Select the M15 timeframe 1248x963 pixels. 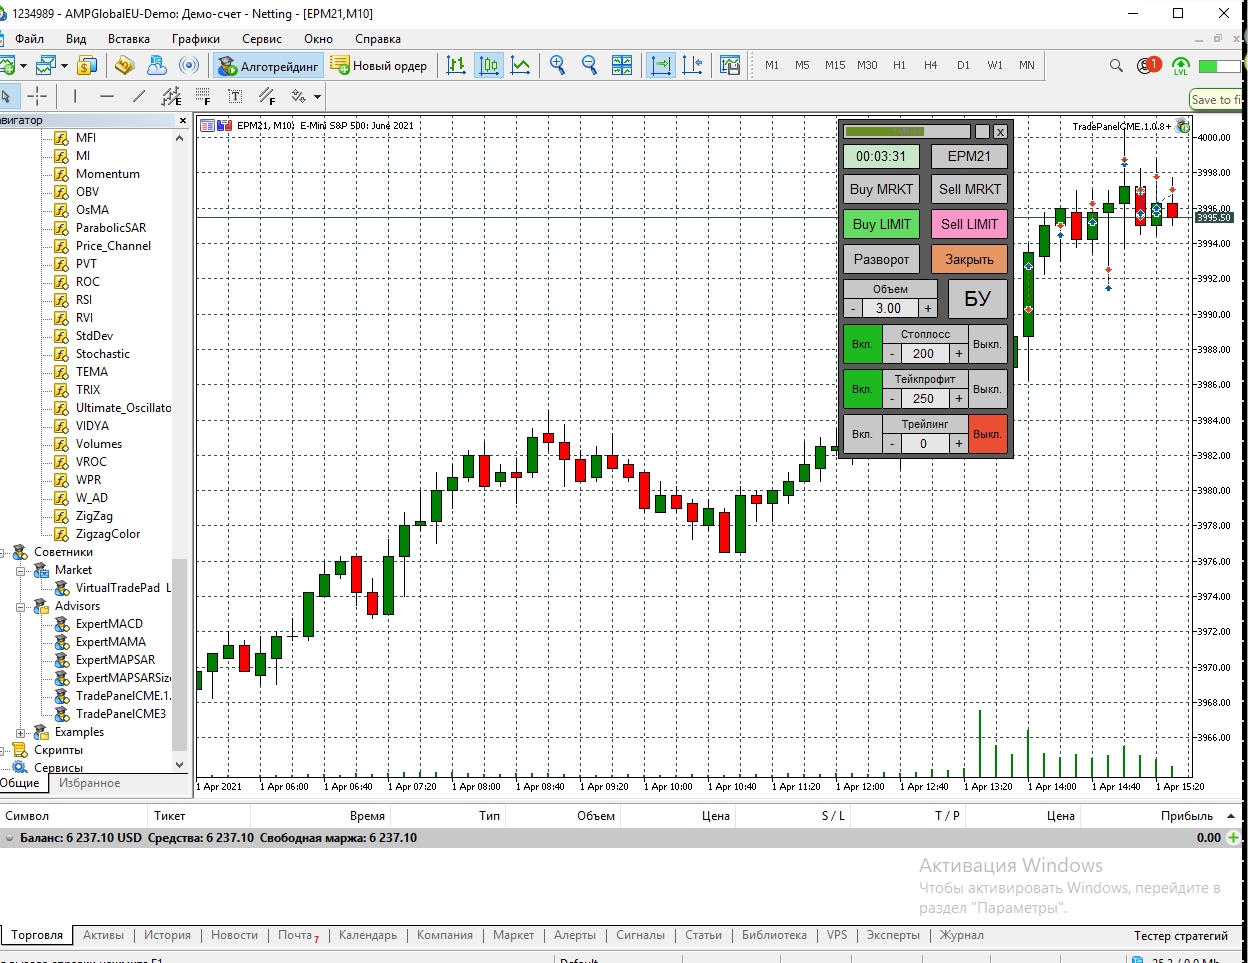coord(835,65)
